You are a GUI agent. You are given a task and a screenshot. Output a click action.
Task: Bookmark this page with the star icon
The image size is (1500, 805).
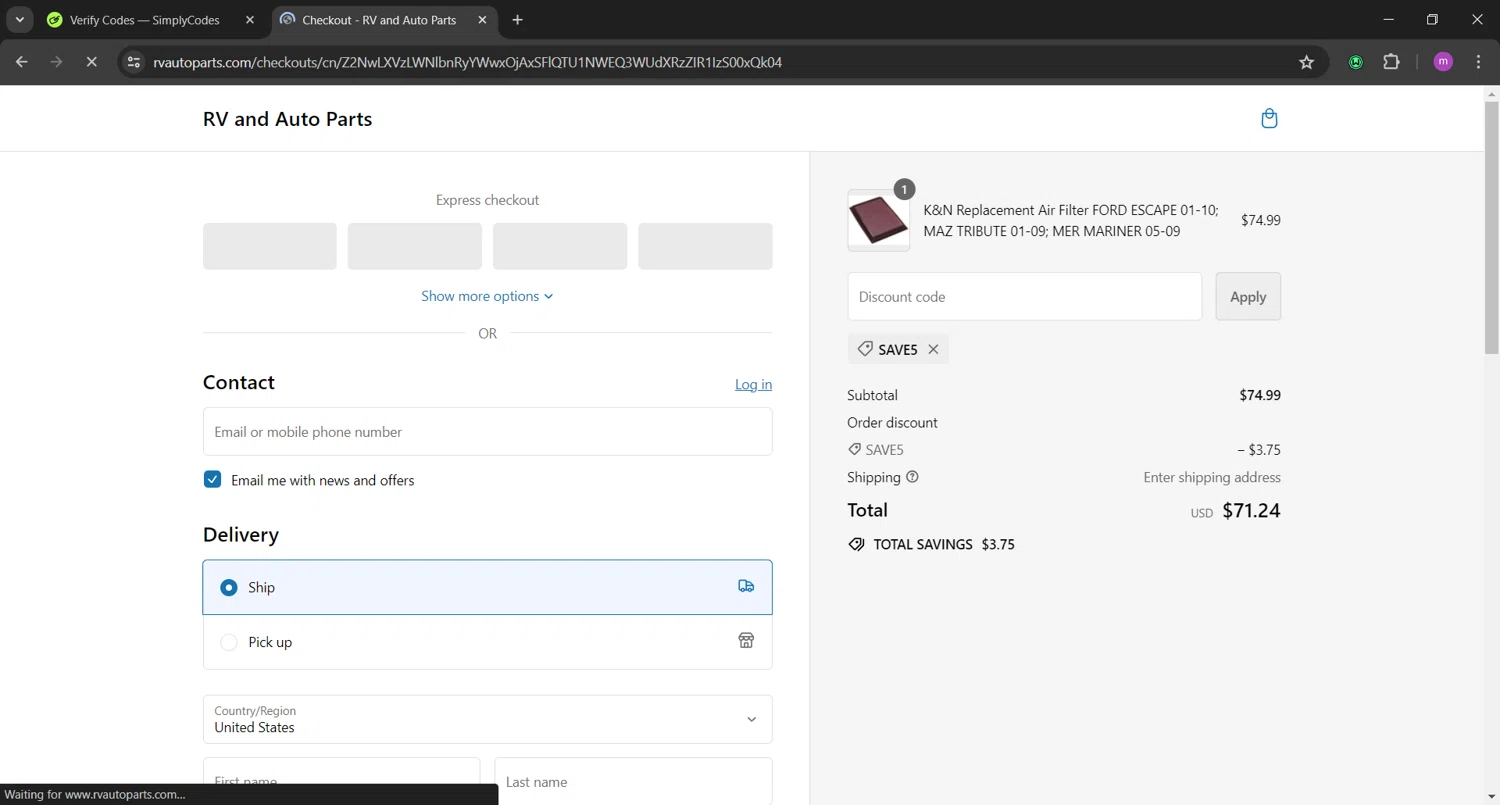pos(1306,62)
